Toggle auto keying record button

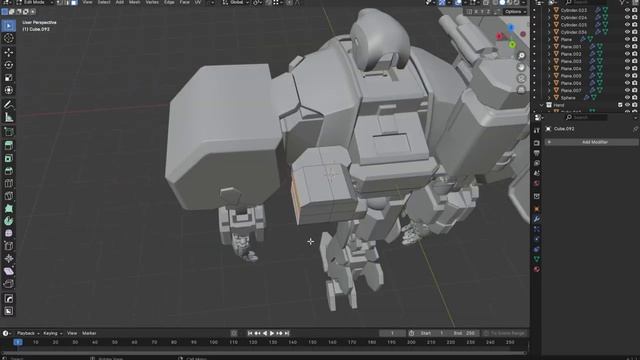pos(234,333)
